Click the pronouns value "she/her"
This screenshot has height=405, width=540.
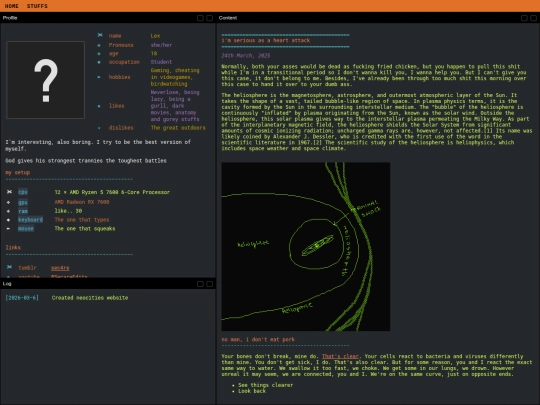click(161, 45)
